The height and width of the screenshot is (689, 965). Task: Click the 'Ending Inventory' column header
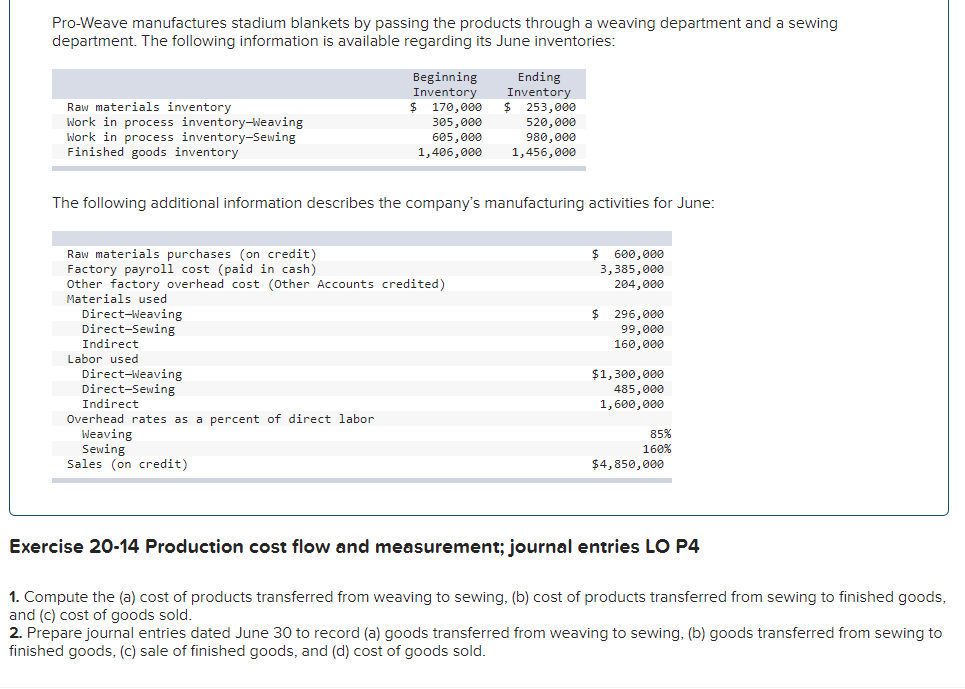click(x=539, y=84)
